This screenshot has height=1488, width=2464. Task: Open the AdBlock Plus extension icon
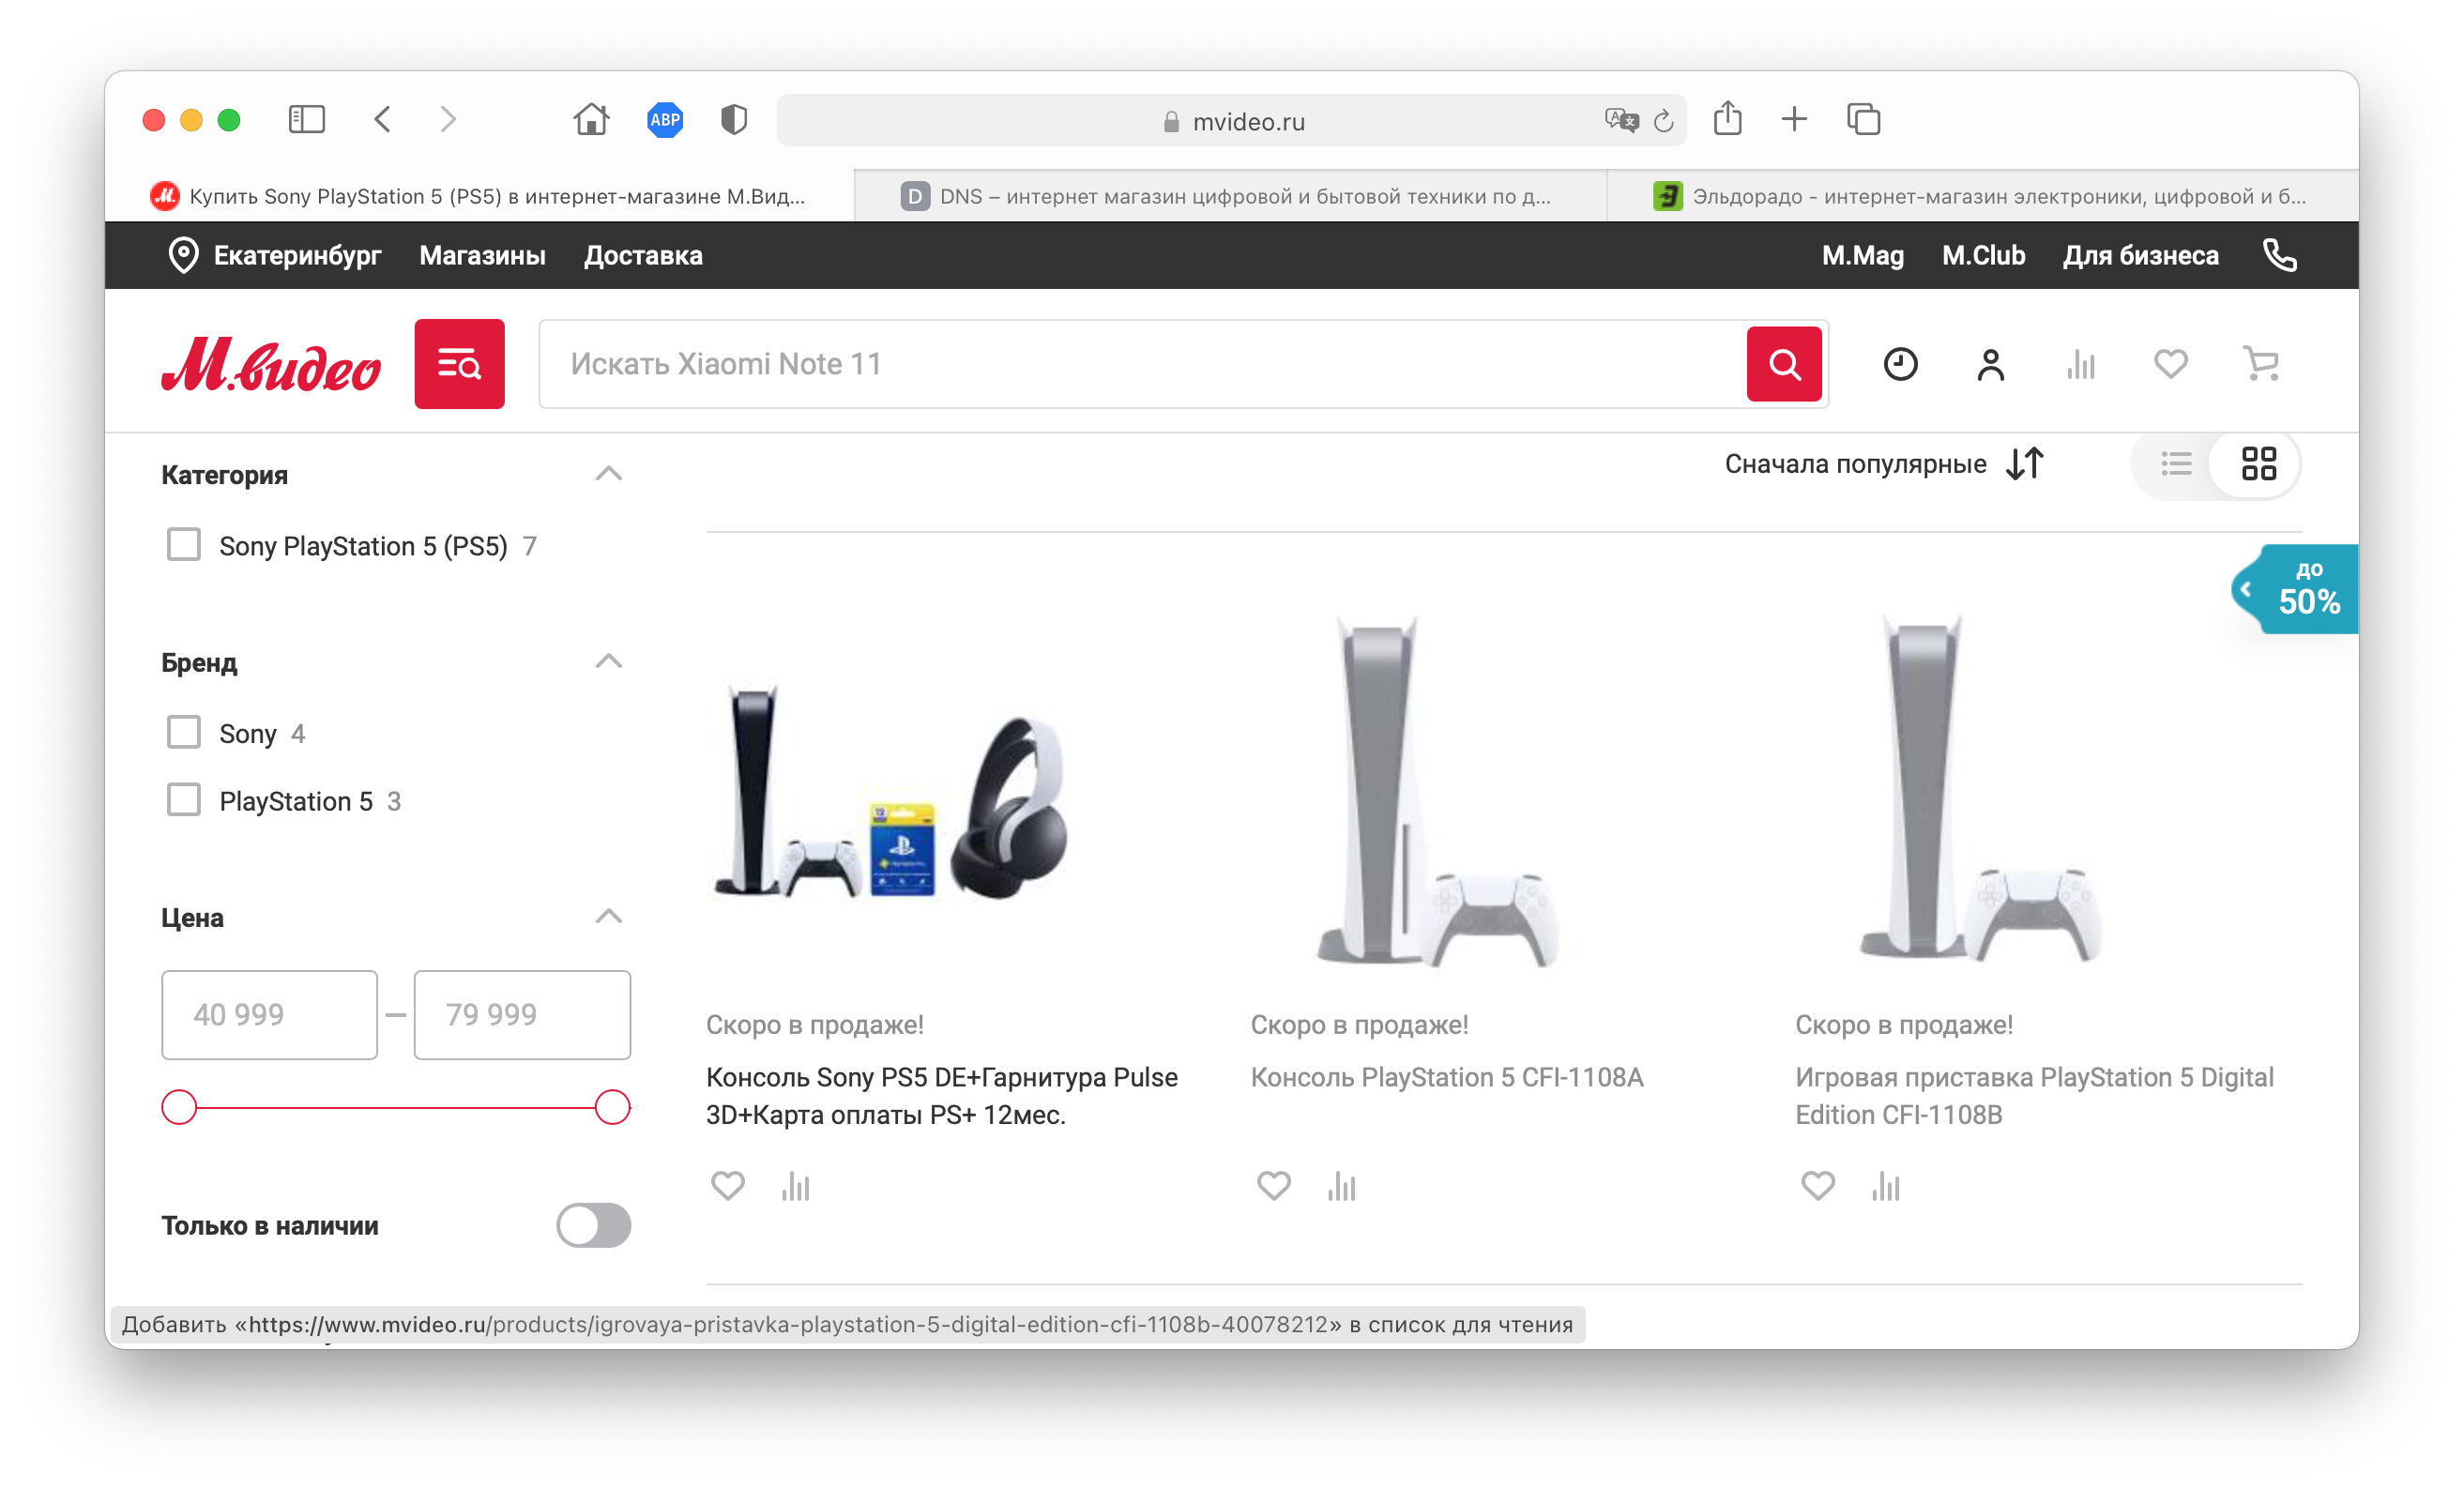665,120
